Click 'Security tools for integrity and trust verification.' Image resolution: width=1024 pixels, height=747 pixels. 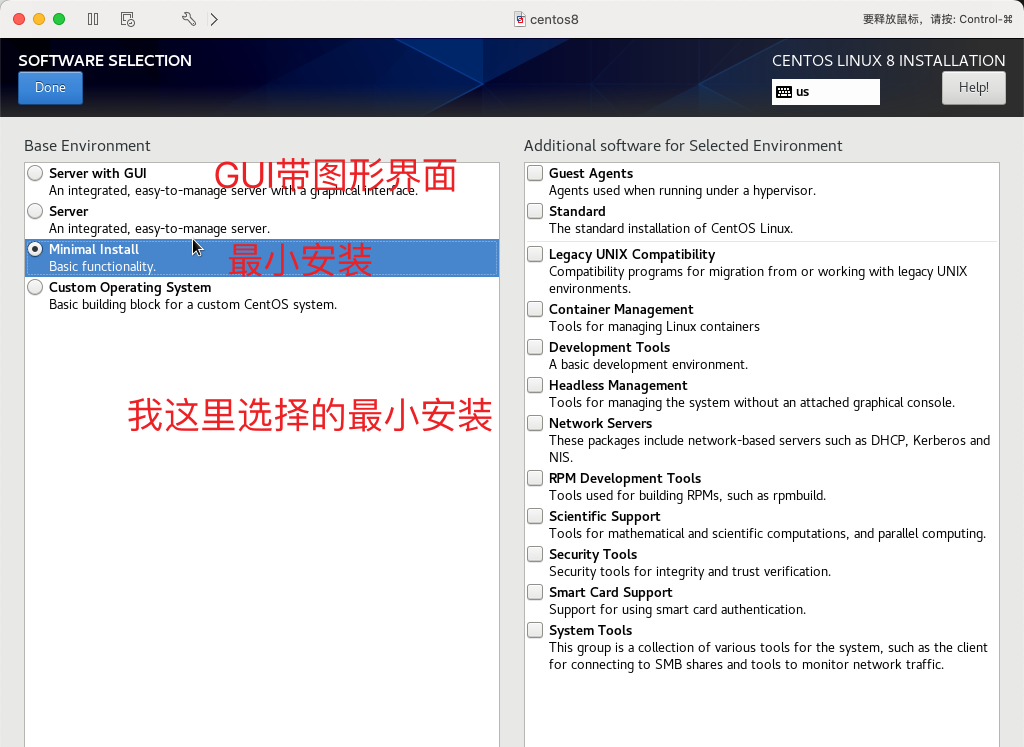[690, 571]
